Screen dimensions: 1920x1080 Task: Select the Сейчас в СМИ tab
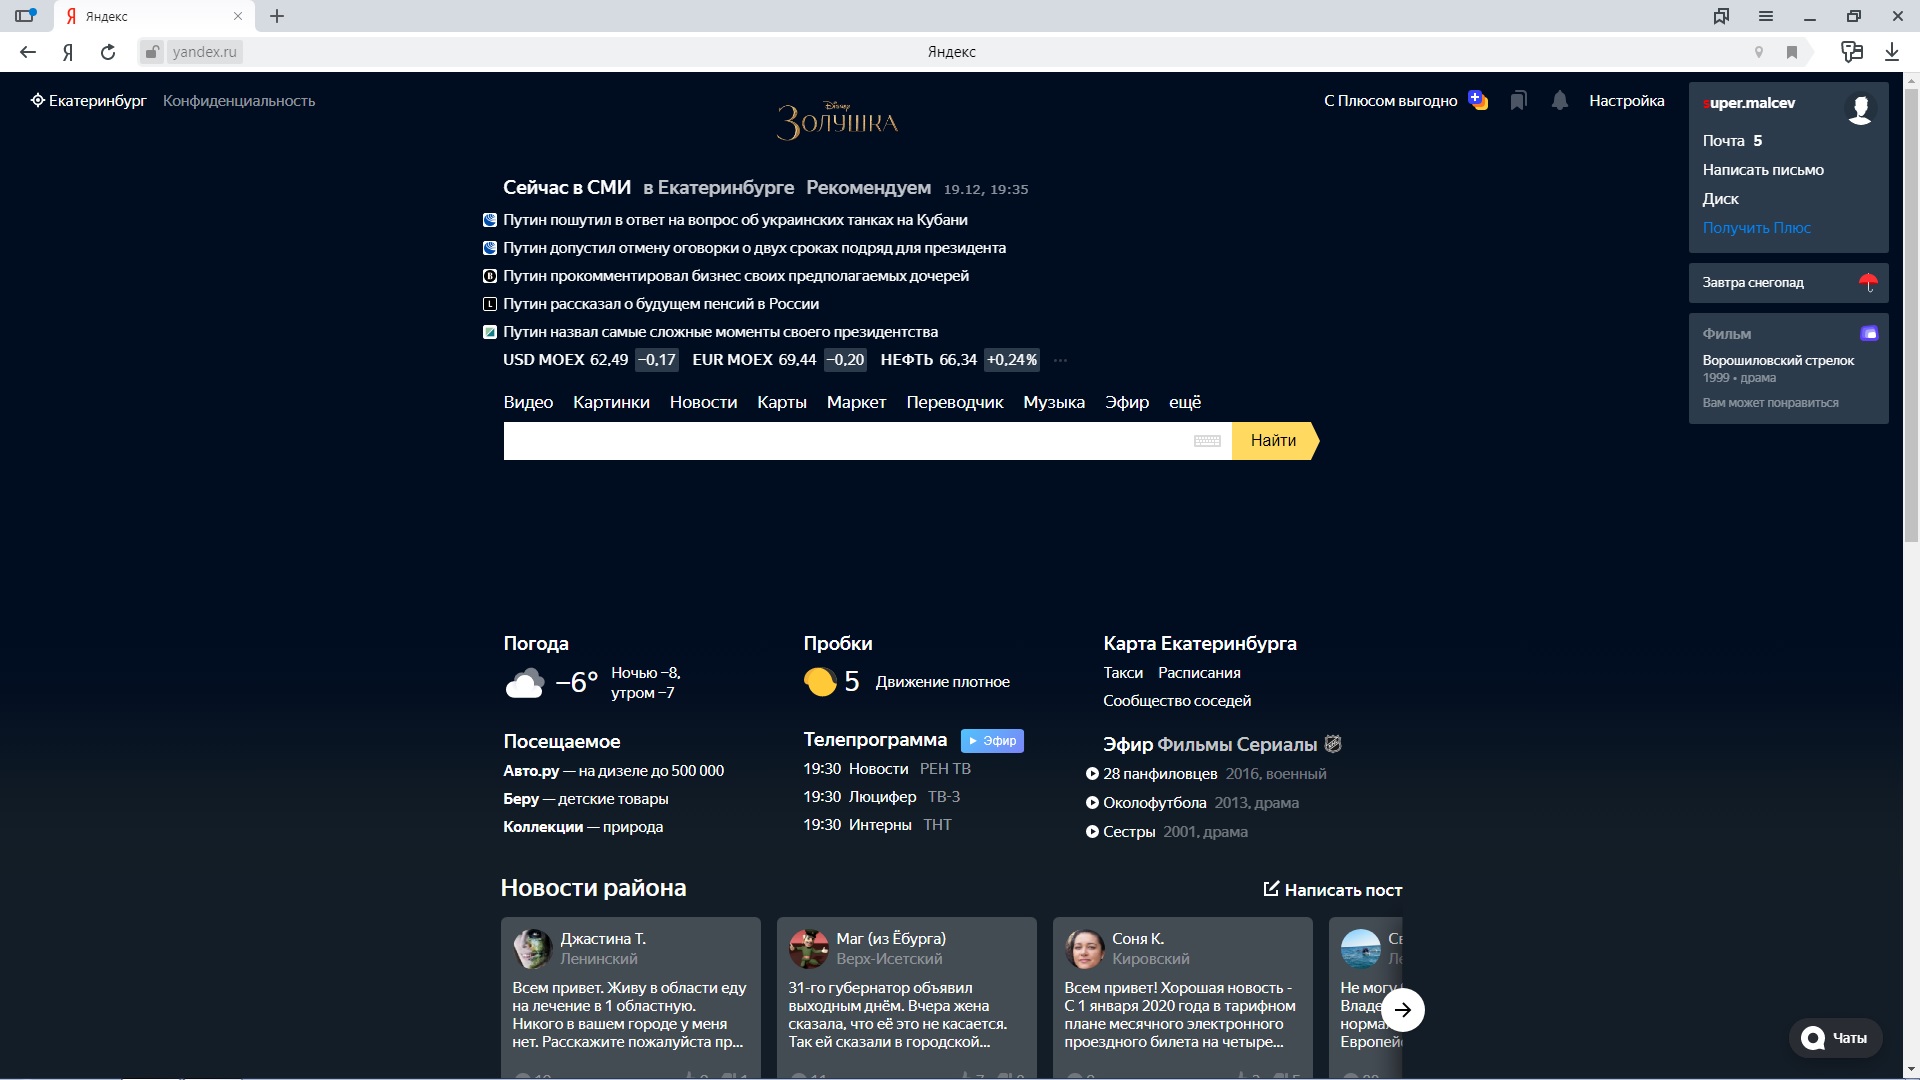[567, 188]
